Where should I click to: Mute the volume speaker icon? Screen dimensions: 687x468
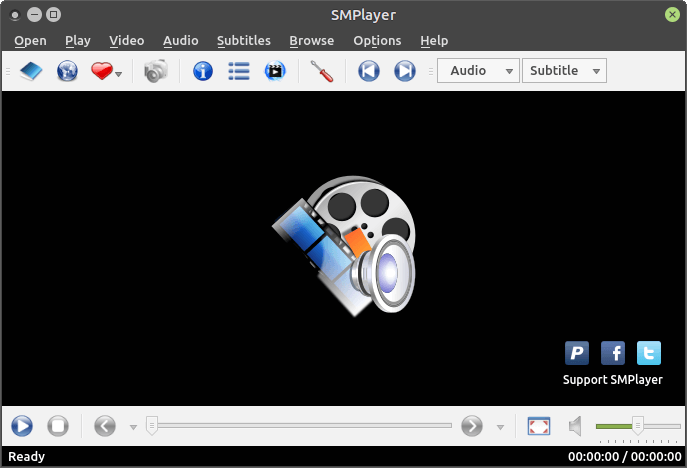(575, 427)
